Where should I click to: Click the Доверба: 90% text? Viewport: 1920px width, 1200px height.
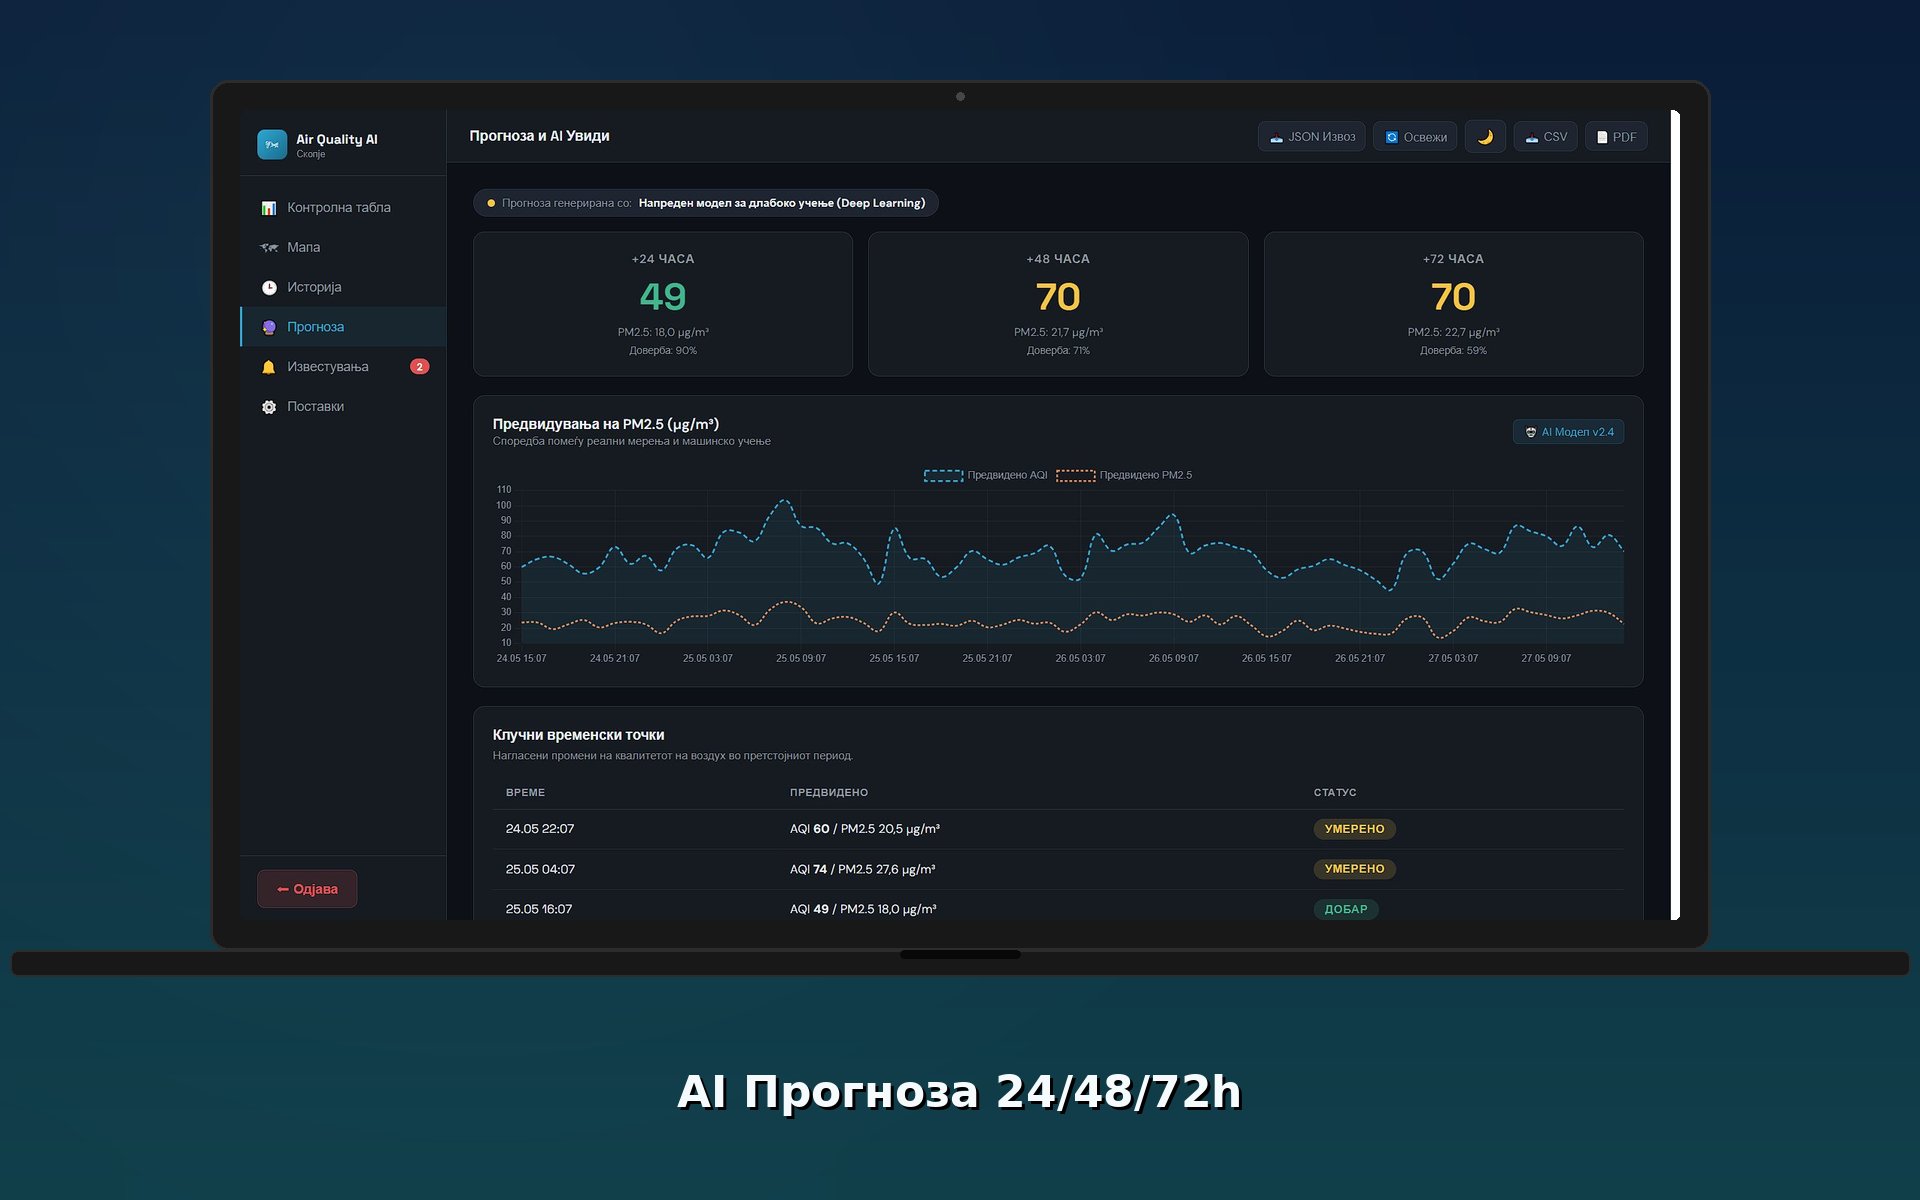click(663, 351)
